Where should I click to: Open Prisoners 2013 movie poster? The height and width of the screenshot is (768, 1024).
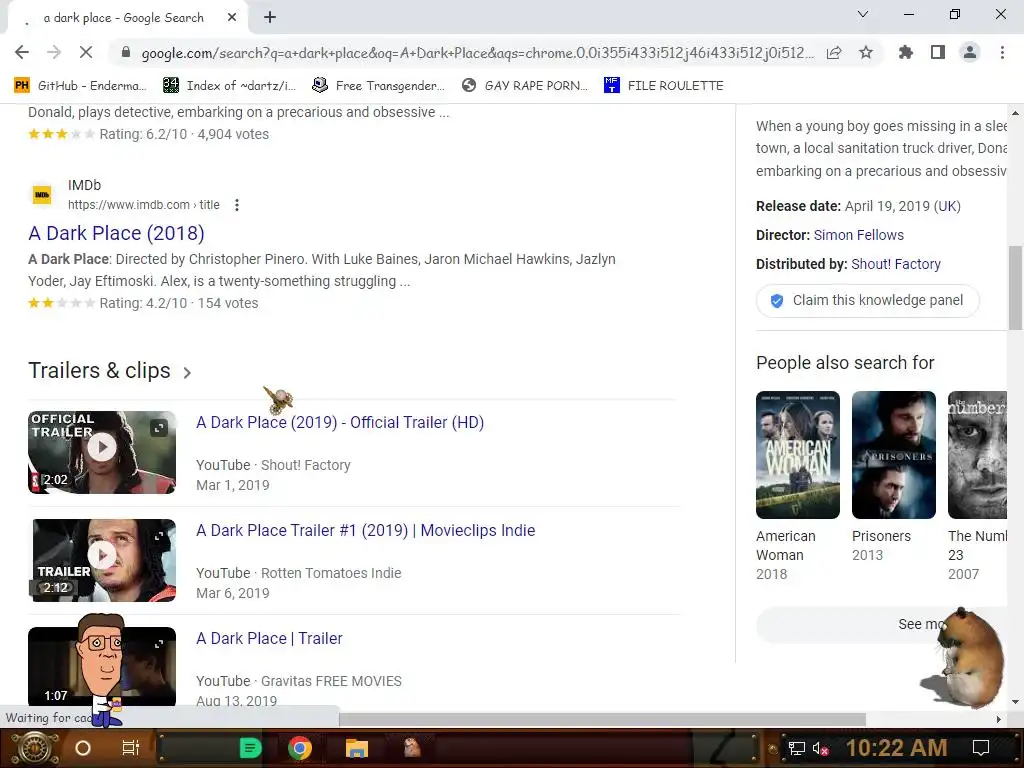(x=894, y=455)
